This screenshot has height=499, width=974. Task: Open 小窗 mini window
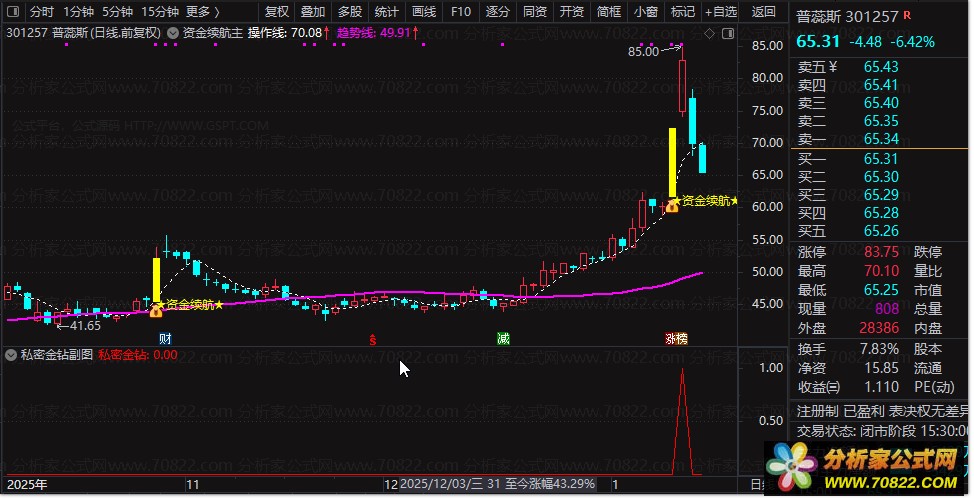(646, 12)
